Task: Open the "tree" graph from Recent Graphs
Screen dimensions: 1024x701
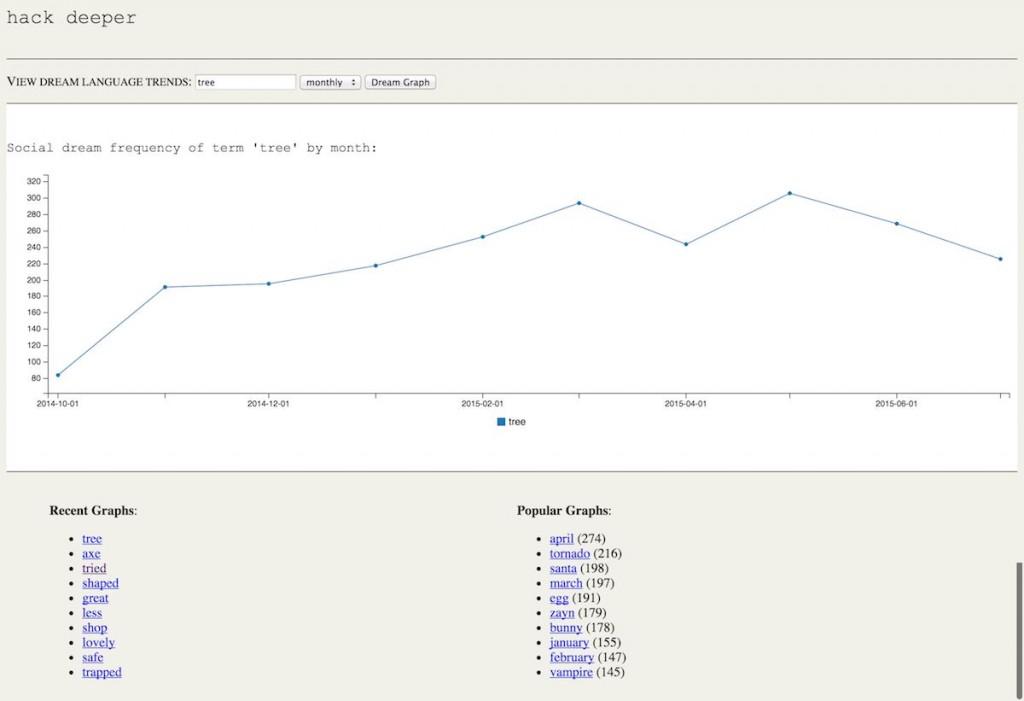Action: point(91,538)
